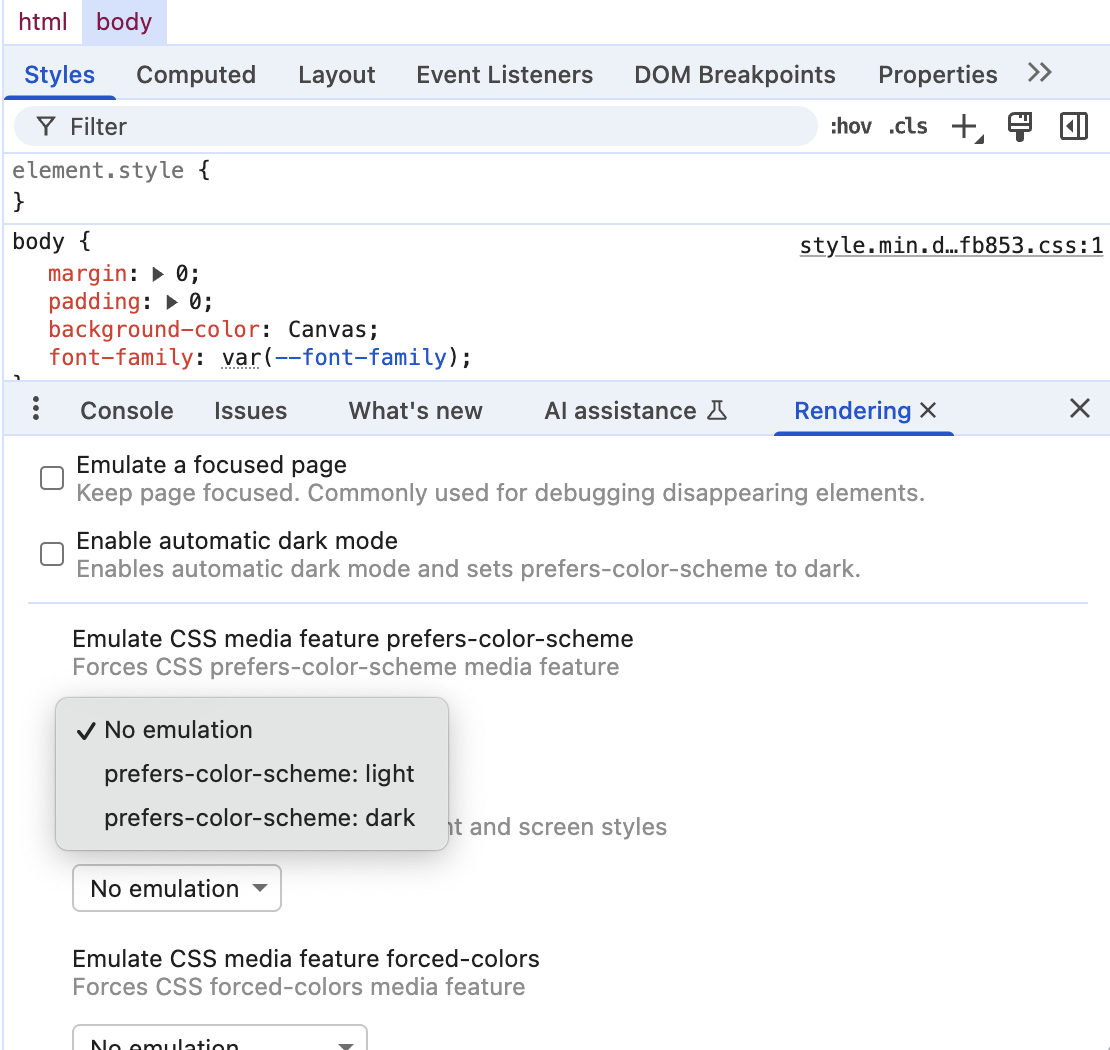Click the Filter styles input field

pyautogui.click(x=430, y=127)
